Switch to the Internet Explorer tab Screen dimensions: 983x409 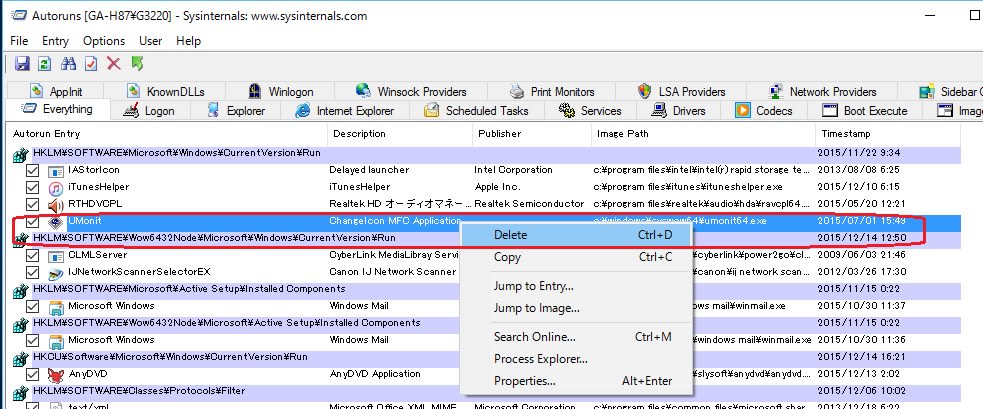coord(345,111)
